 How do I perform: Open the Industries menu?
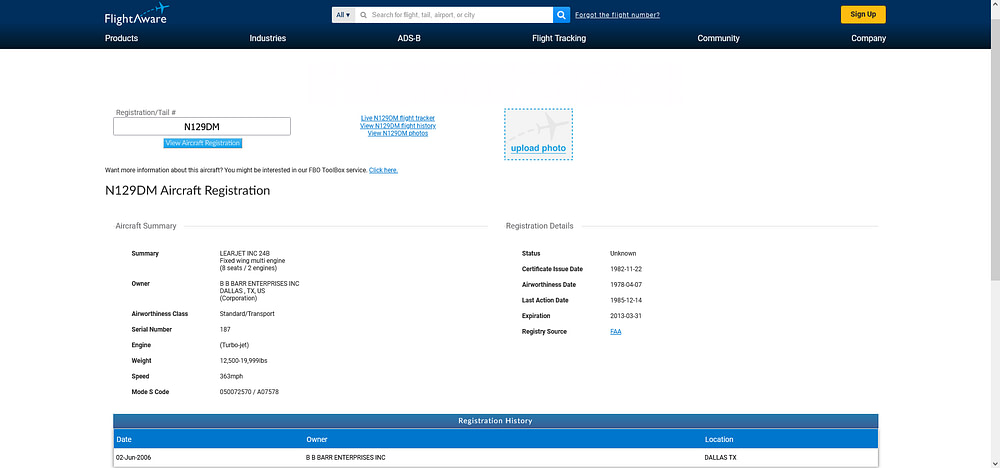[268, 38]
